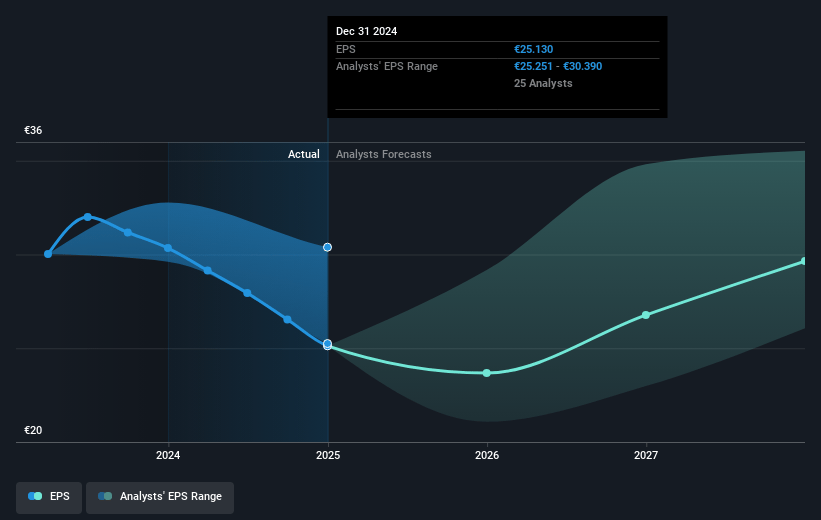Click the 'Analysts' EPS Range' row label in tooltip
Screen dimensions: 821x520
point(386,67)
